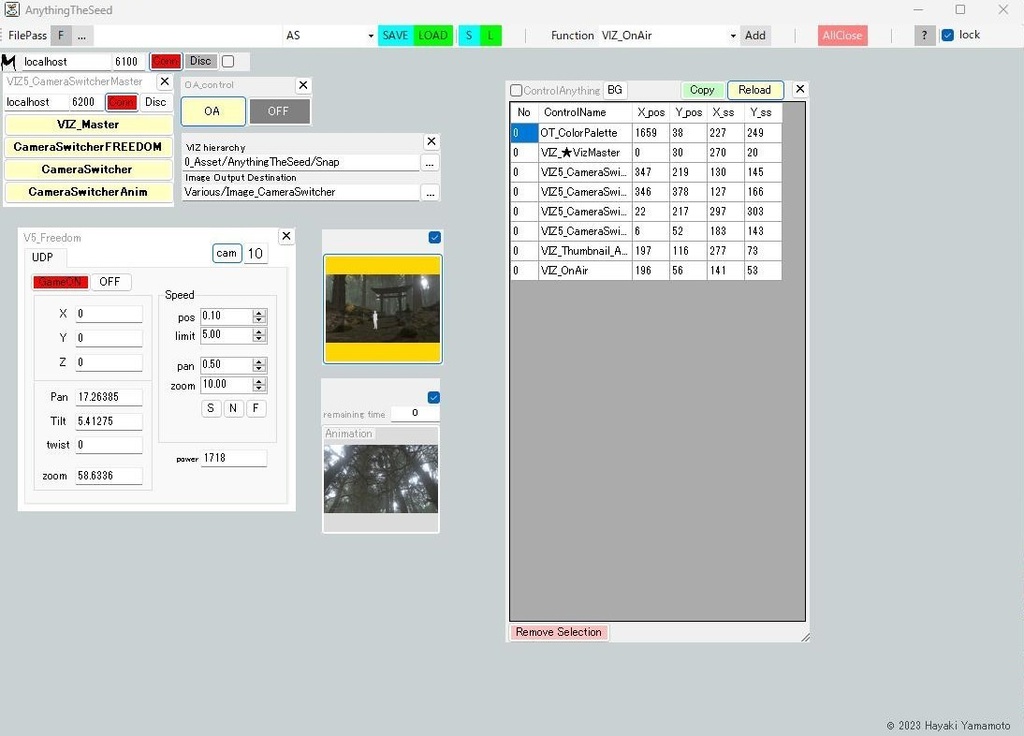1024x736 pixels.
Task: Close the V5_Freedom panel
Action: point(286,236)
